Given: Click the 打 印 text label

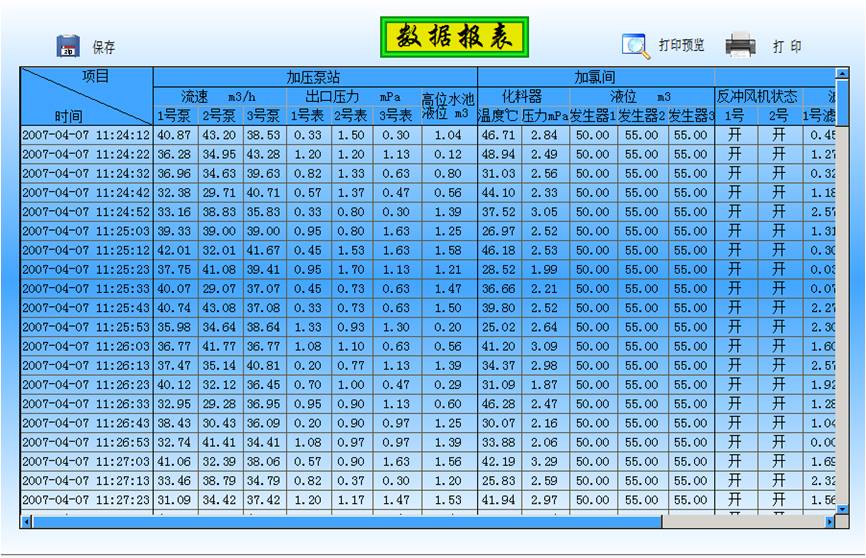Looking at the screenshot, I should [x=787, y=47].
